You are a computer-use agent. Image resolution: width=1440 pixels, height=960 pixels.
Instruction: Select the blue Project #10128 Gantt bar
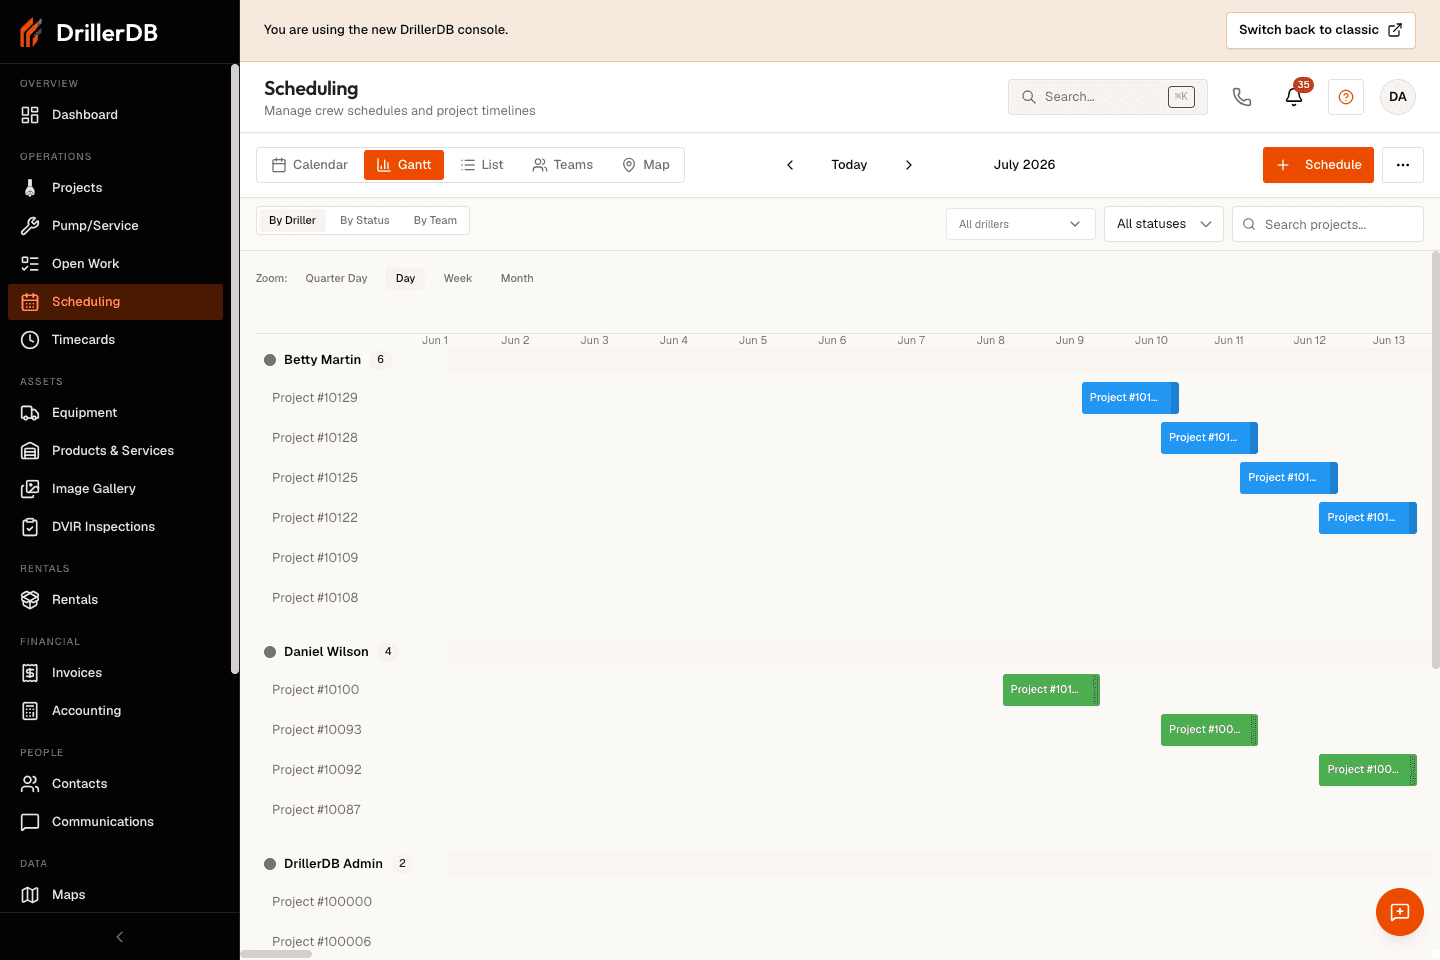click(x=1209, y=438)
